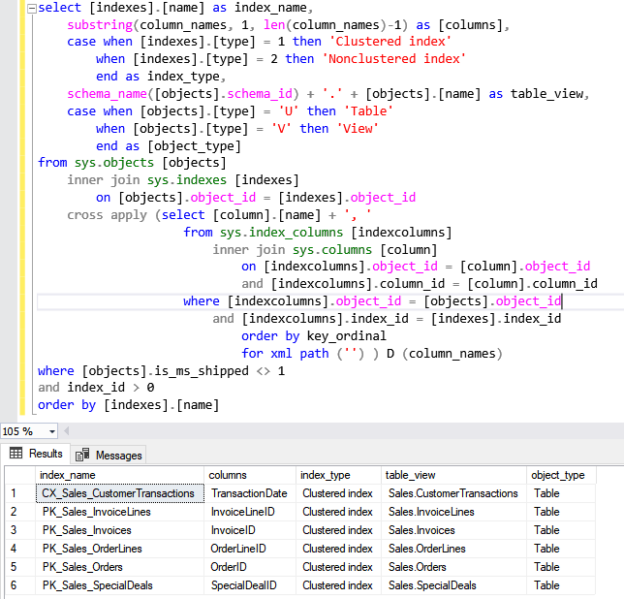Select the OrderLineID cell
Viewport: 624px width, 599px height.
[x=250, y=548]
